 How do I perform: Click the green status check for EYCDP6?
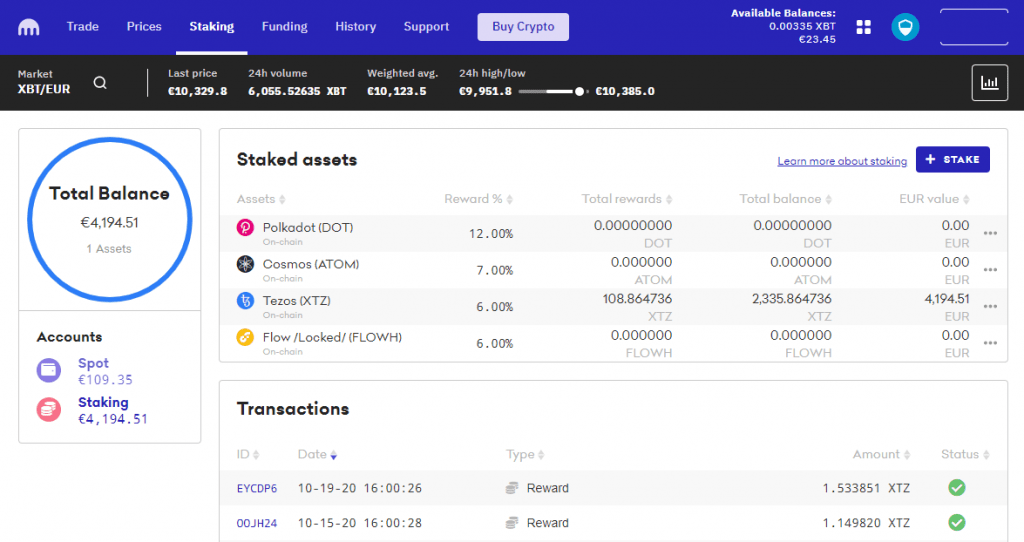coord(957,488)
